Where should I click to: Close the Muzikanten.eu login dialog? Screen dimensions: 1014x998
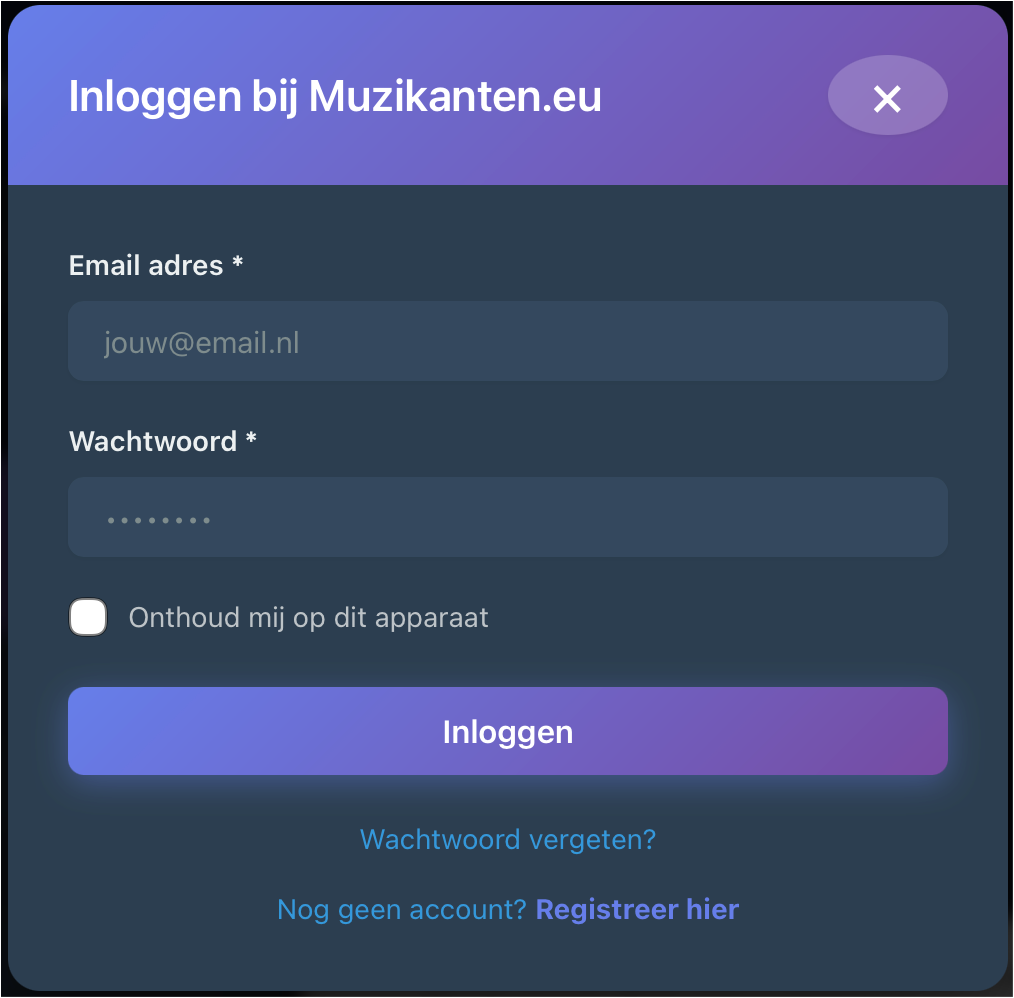pos(887,97)
